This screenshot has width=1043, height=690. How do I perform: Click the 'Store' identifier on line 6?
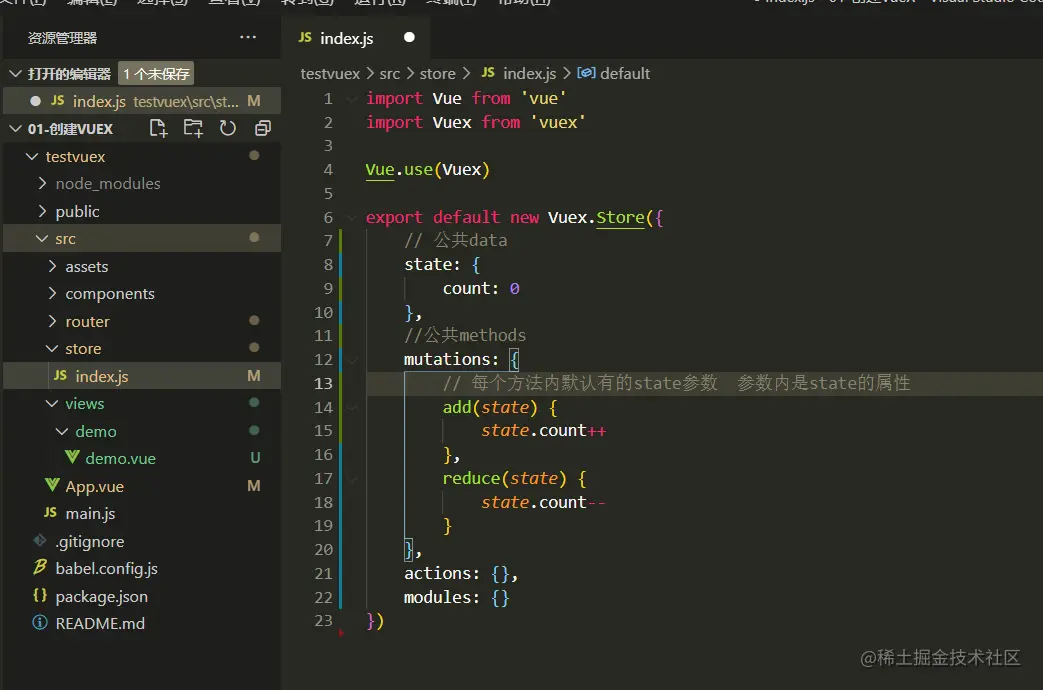pos(620,217)
